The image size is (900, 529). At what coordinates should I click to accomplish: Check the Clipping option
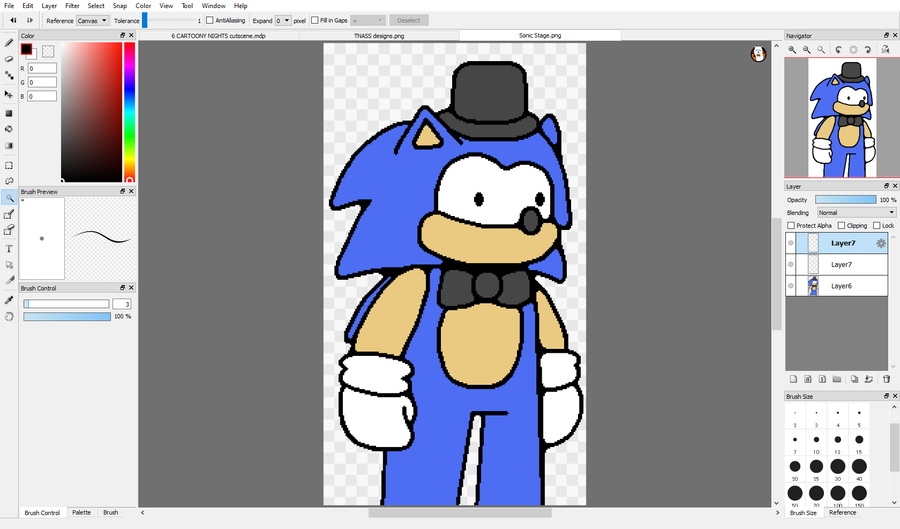point(841,225)
